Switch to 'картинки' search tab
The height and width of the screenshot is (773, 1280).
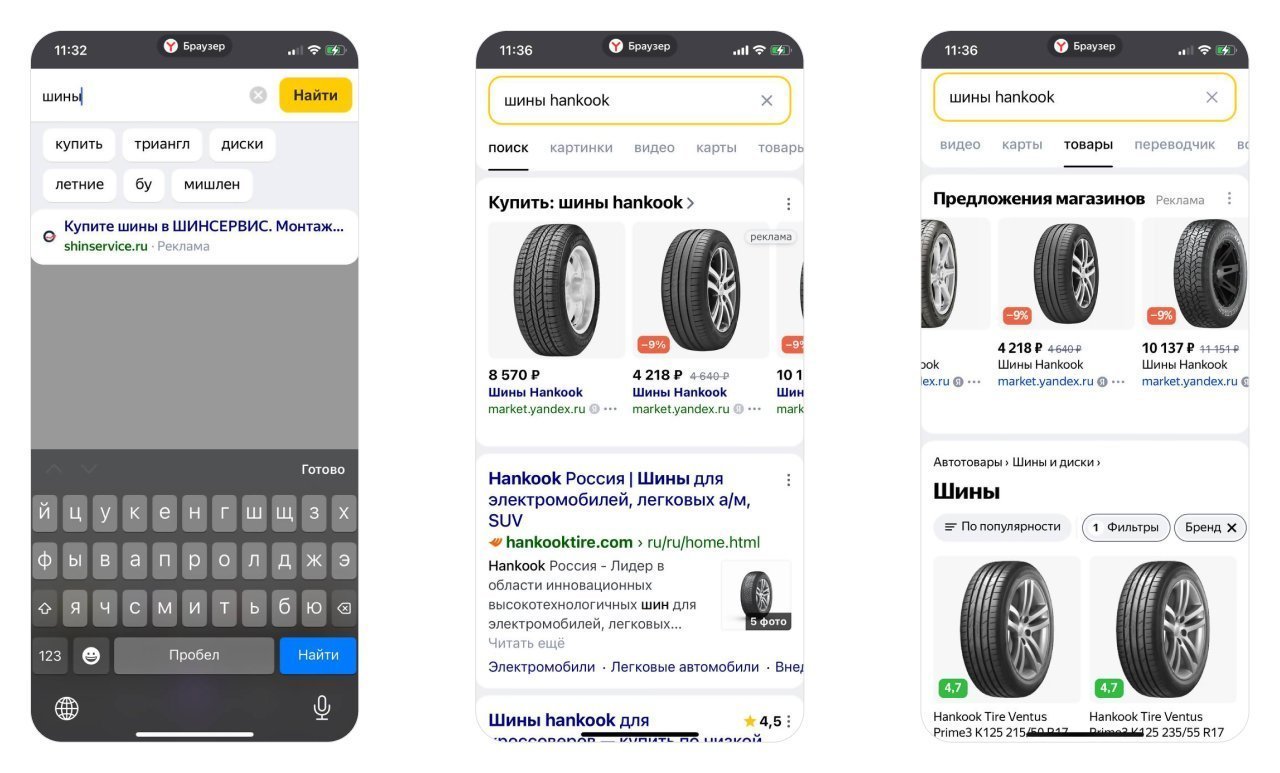click(581, 147)
